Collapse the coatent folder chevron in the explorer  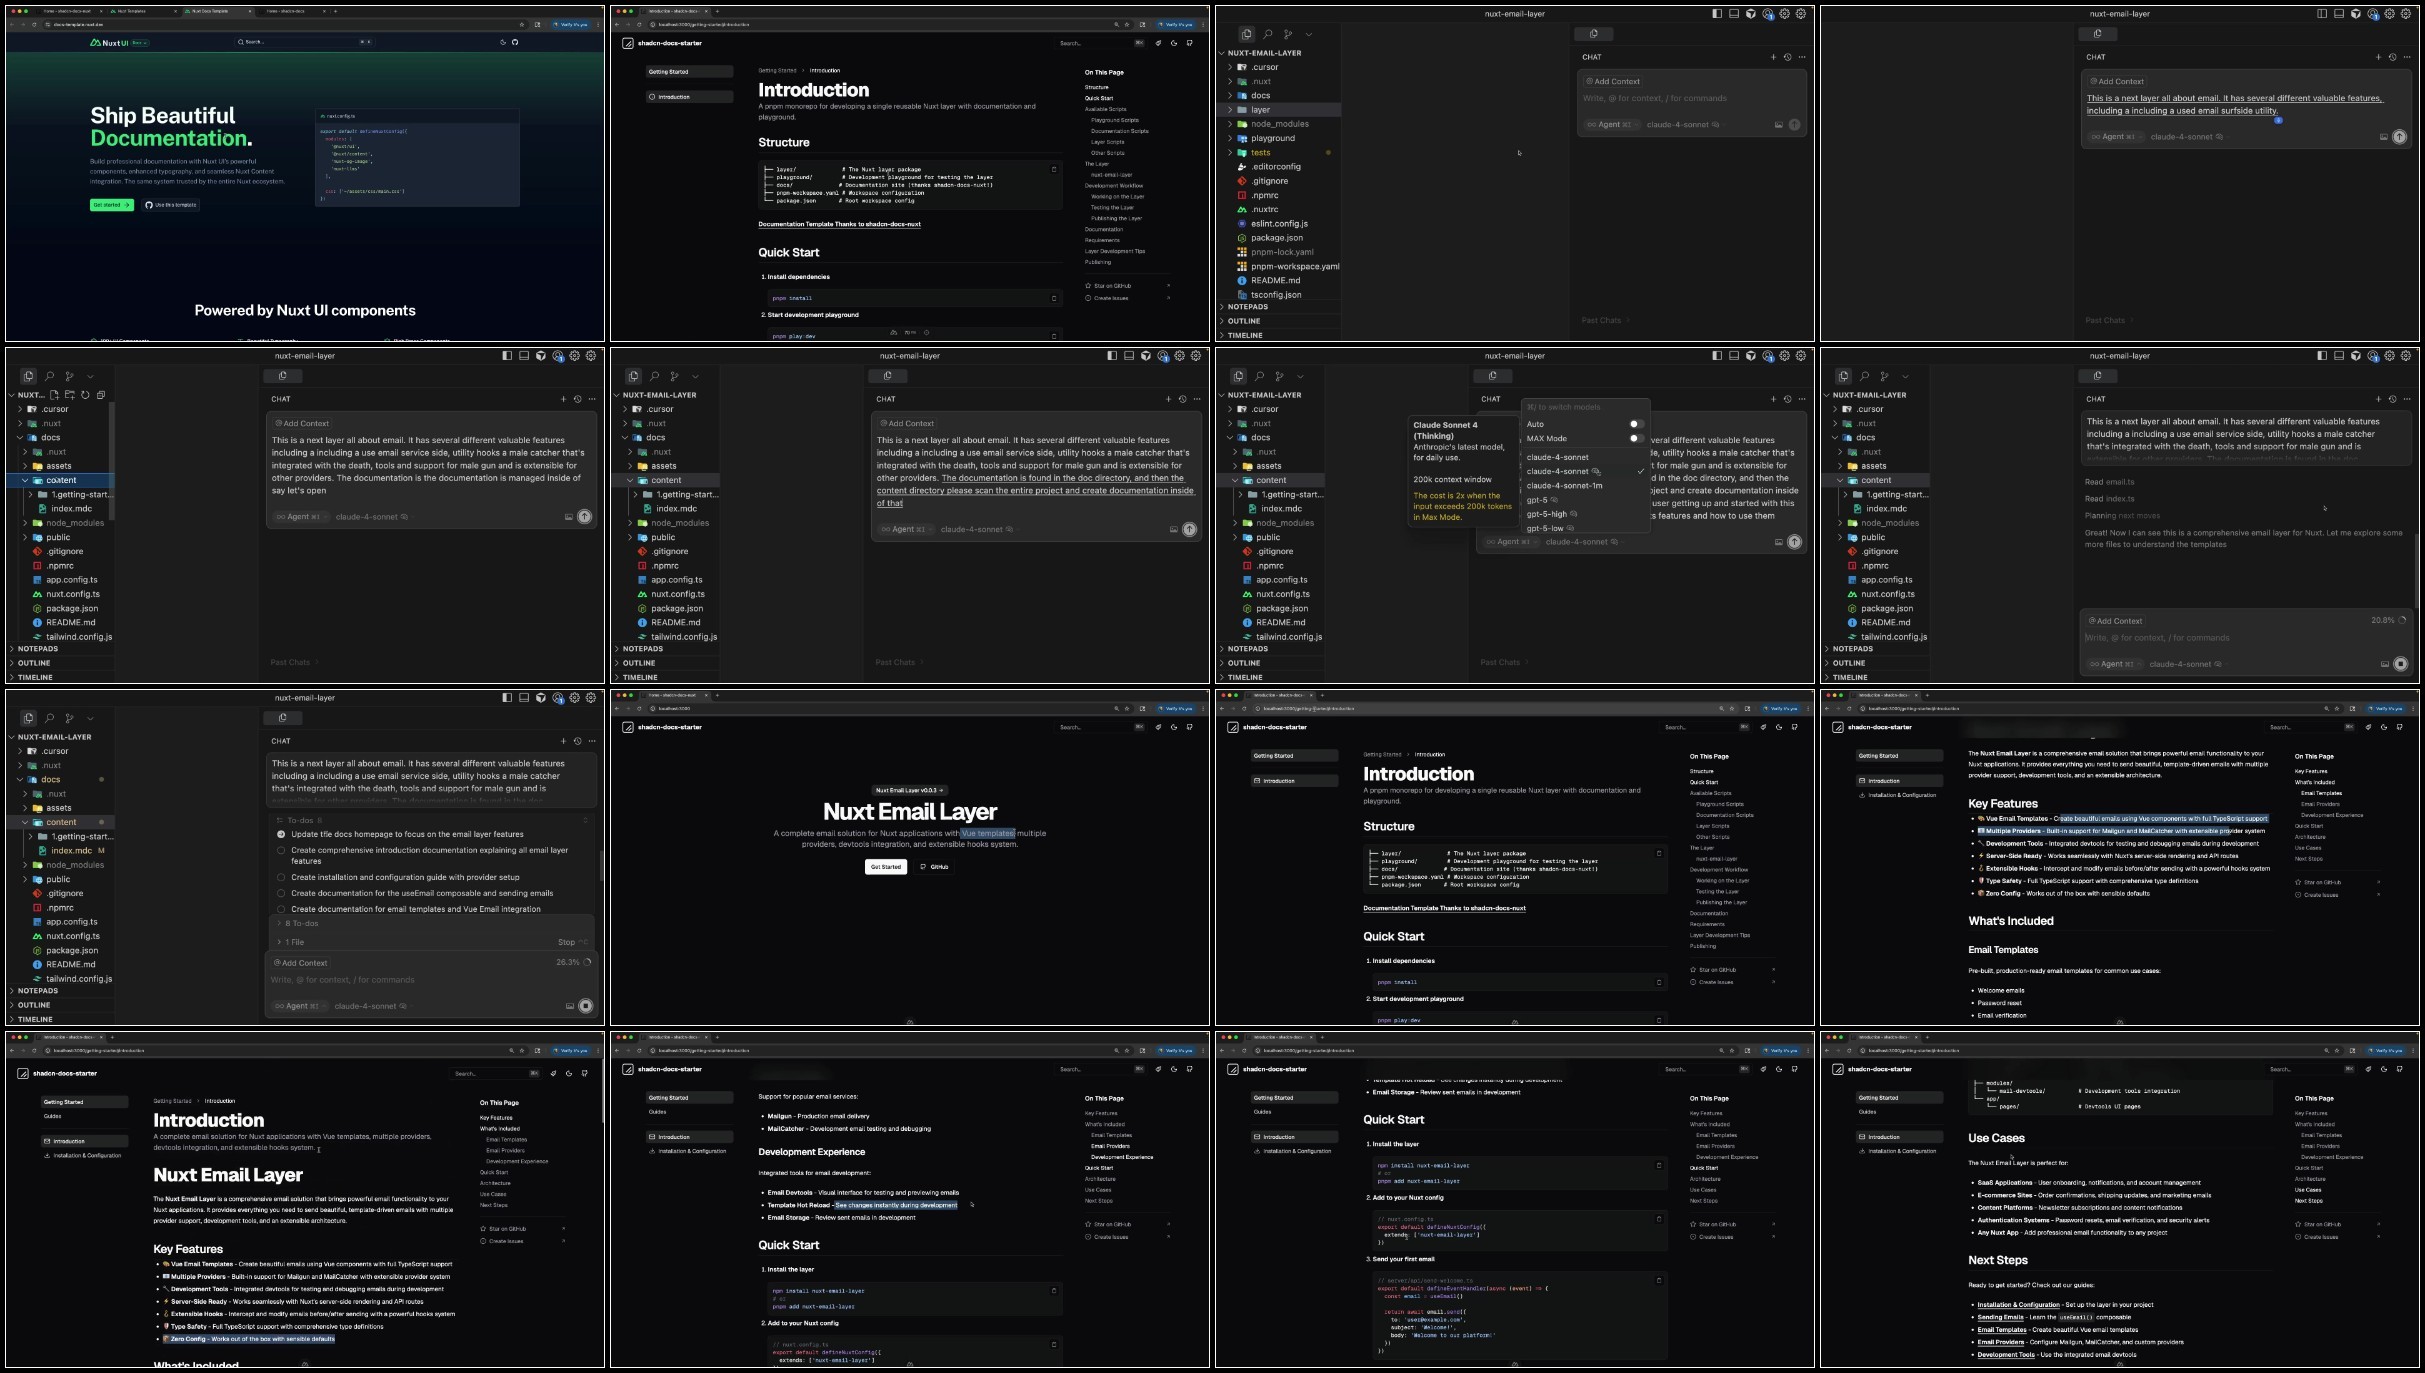tap(25, 480)
